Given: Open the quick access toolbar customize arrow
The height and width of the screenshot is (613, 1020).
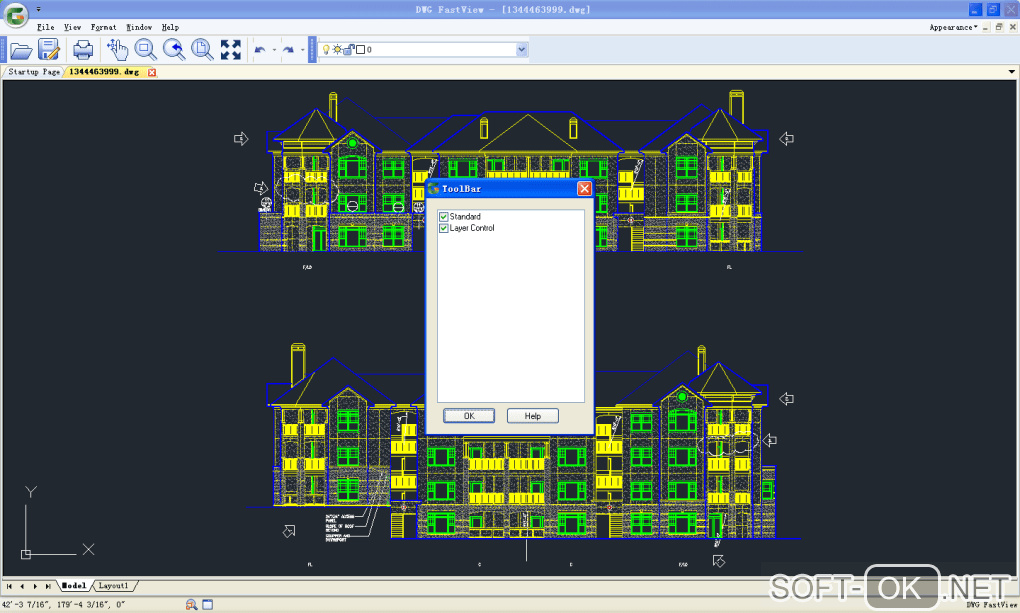Looking at the screenshot, I should point(38,9).
